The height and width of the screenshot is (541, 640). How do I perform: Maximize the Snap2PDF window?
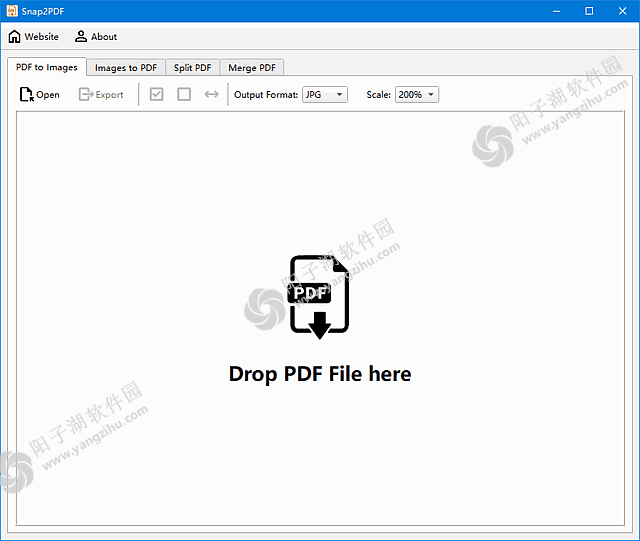589,11
